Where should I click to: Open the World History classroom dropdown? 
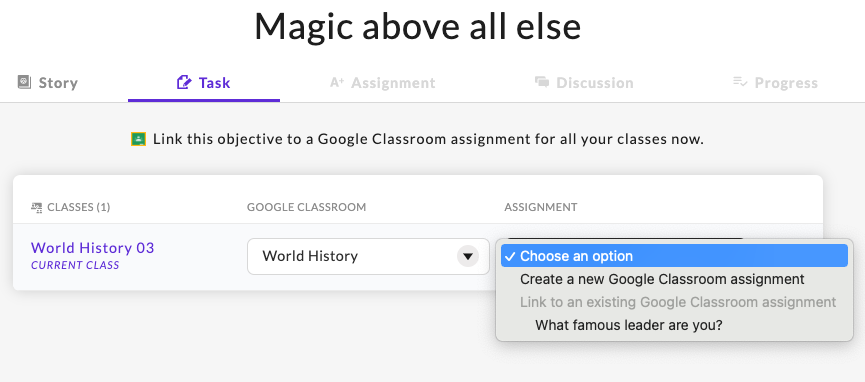(368, 256)
